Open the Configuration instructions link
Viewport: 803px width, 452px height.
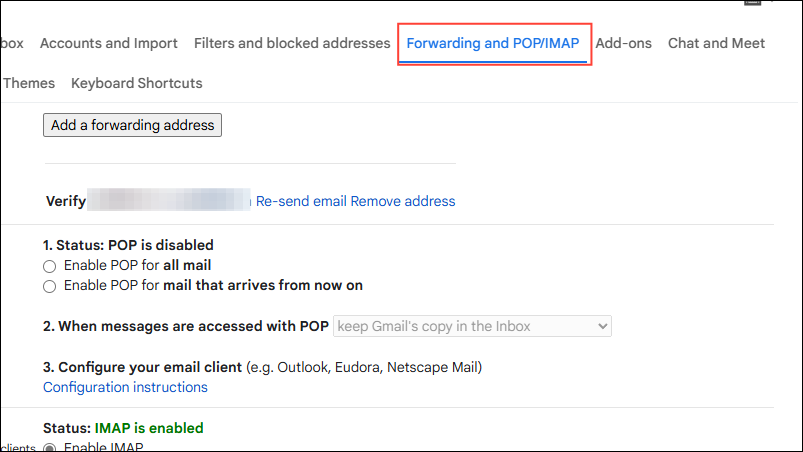tap(125, 387)
